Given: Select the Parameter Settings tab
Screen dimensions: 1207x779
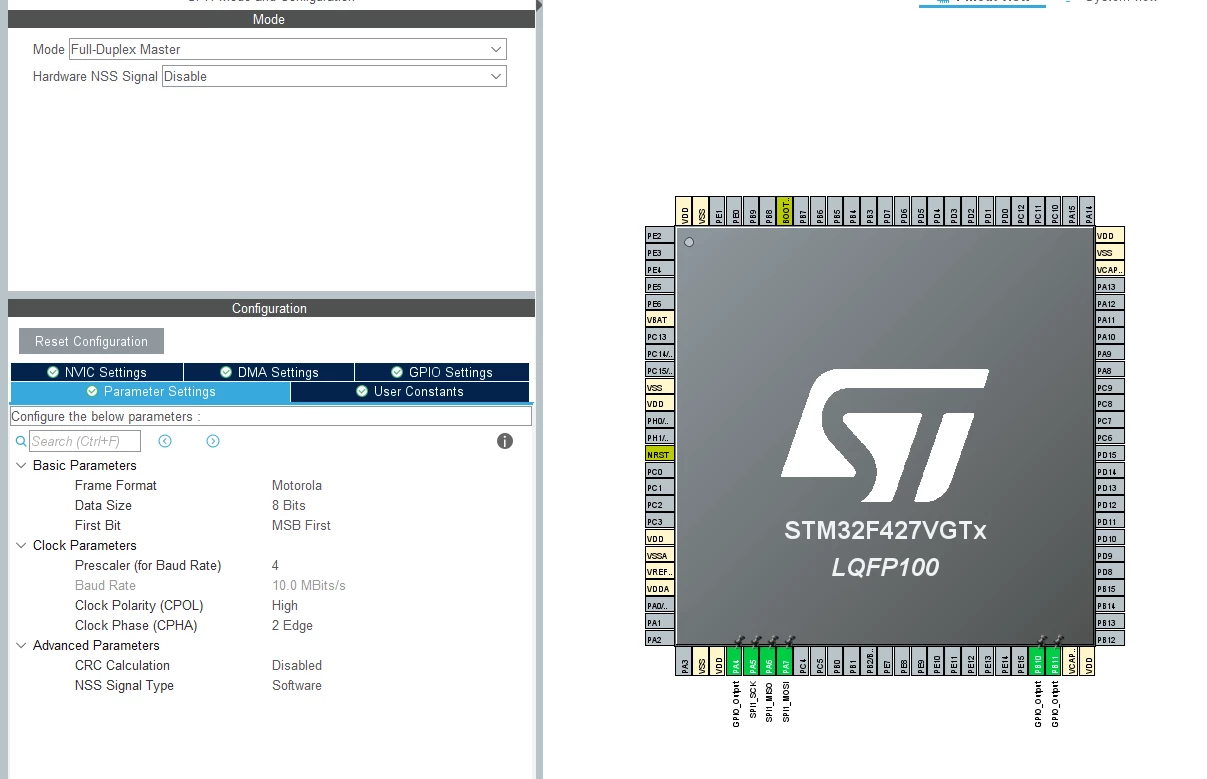Looking at the screenshot, I should coord(150,392).
